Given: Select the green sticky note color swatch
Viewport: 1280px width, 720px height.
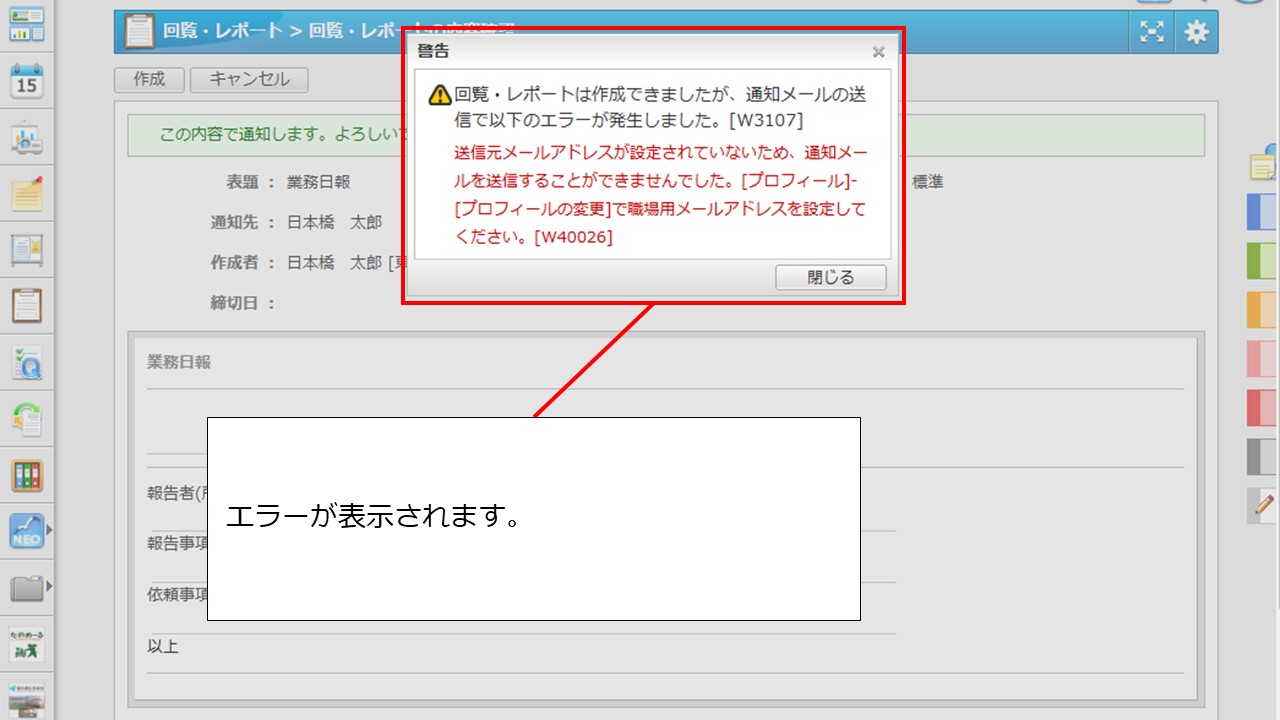Looking at the screenshot, I should coord(1263,261).
